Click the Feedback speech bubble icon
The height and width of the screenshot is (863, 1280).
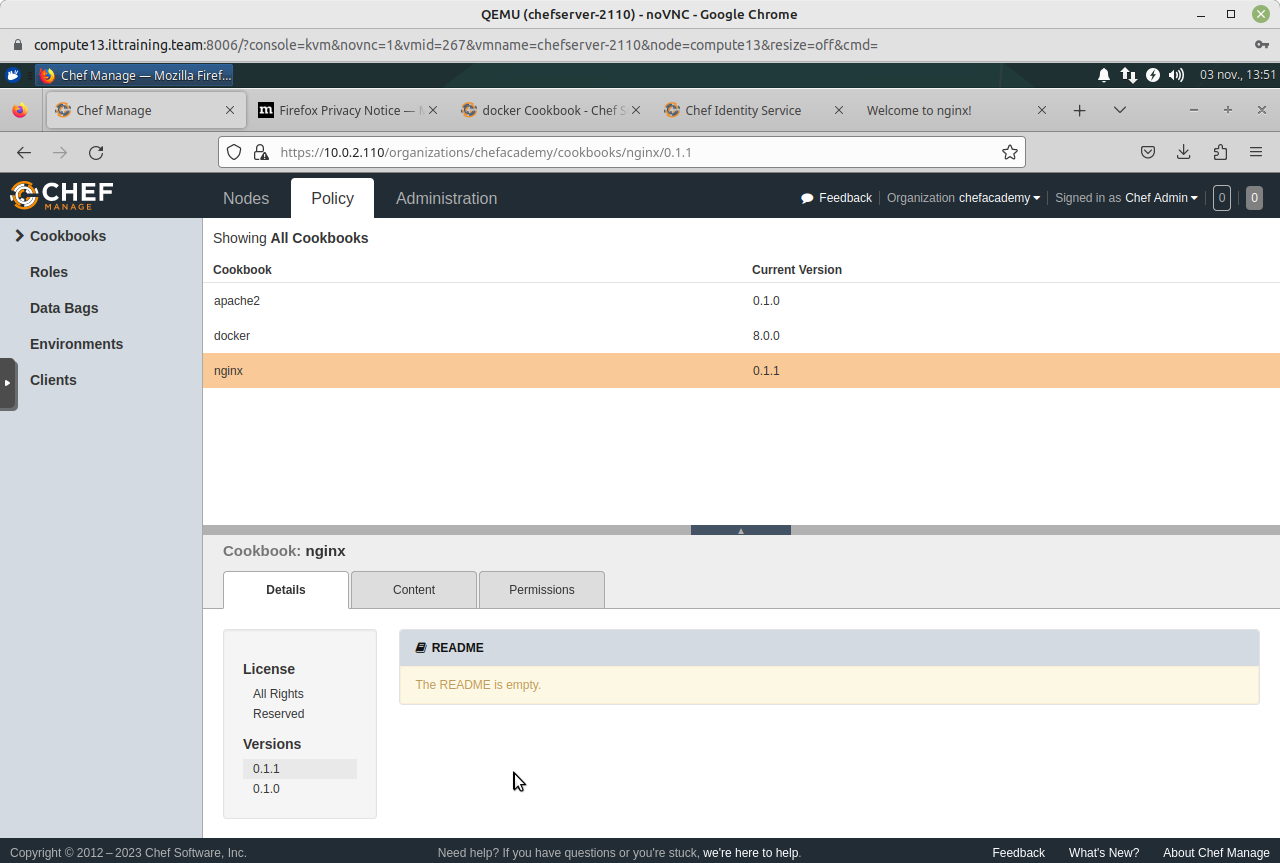(807, 198)
